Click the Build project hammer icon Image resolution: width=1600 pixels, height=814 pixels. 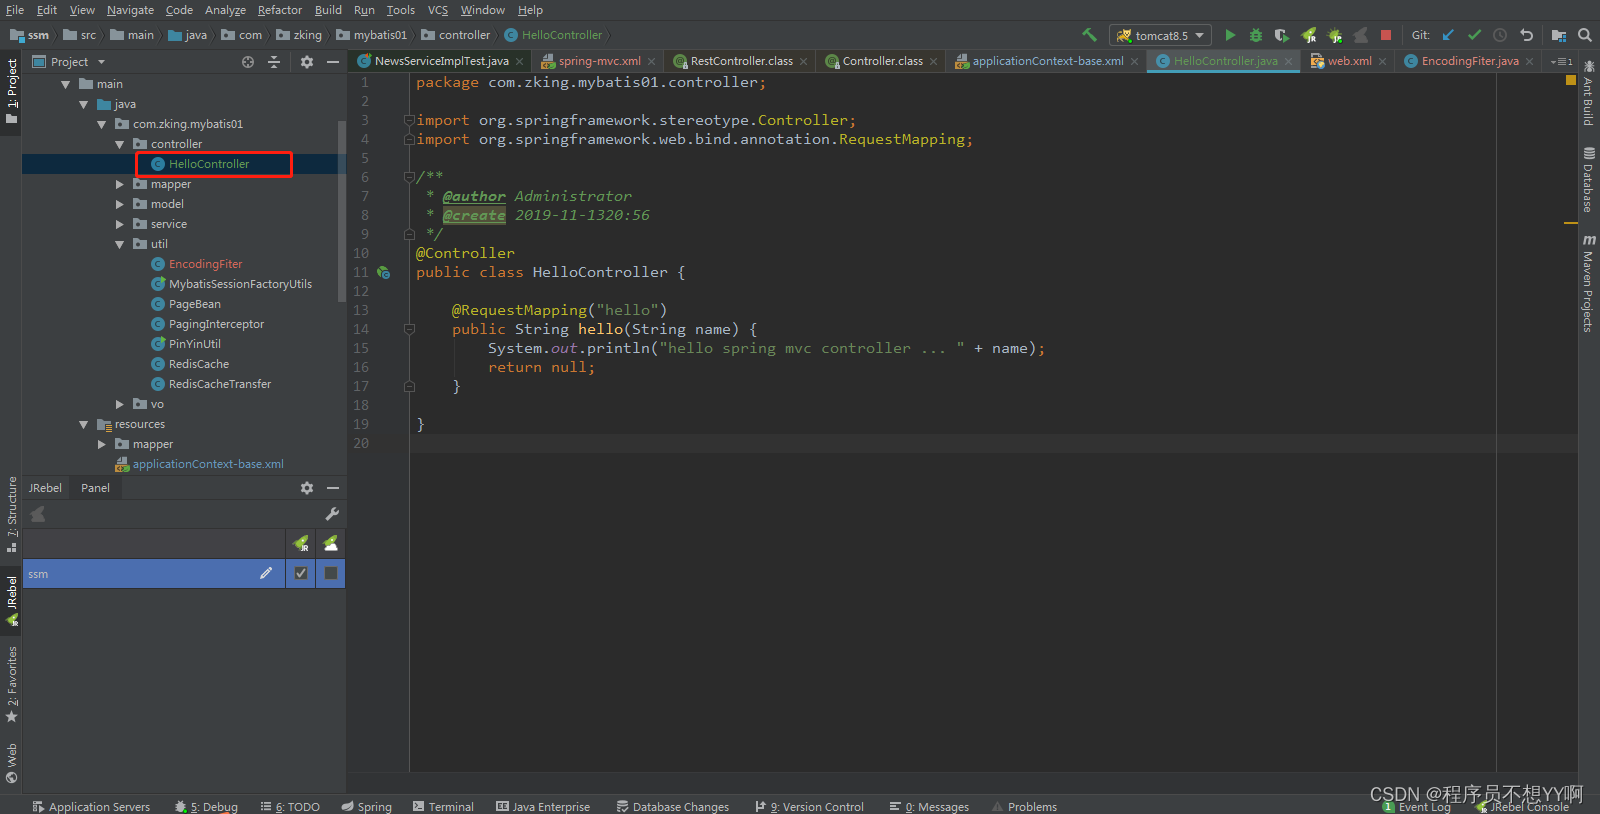pos(1090,35)
